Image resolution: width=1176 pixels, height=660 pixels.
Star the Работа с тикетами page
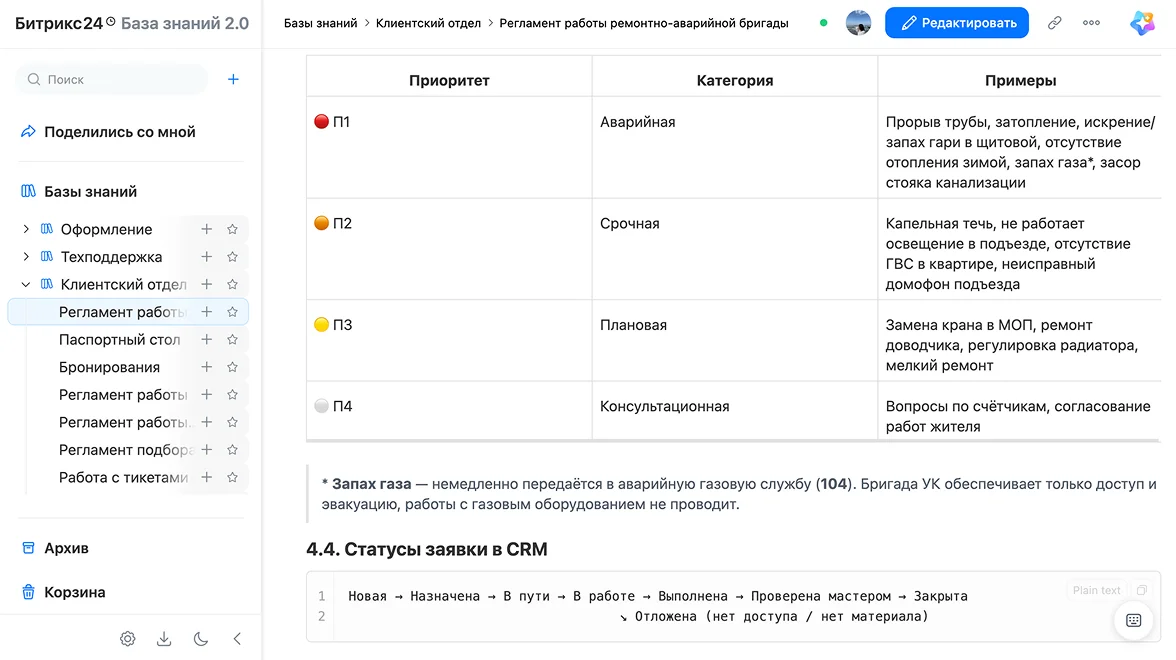[232, 477]
